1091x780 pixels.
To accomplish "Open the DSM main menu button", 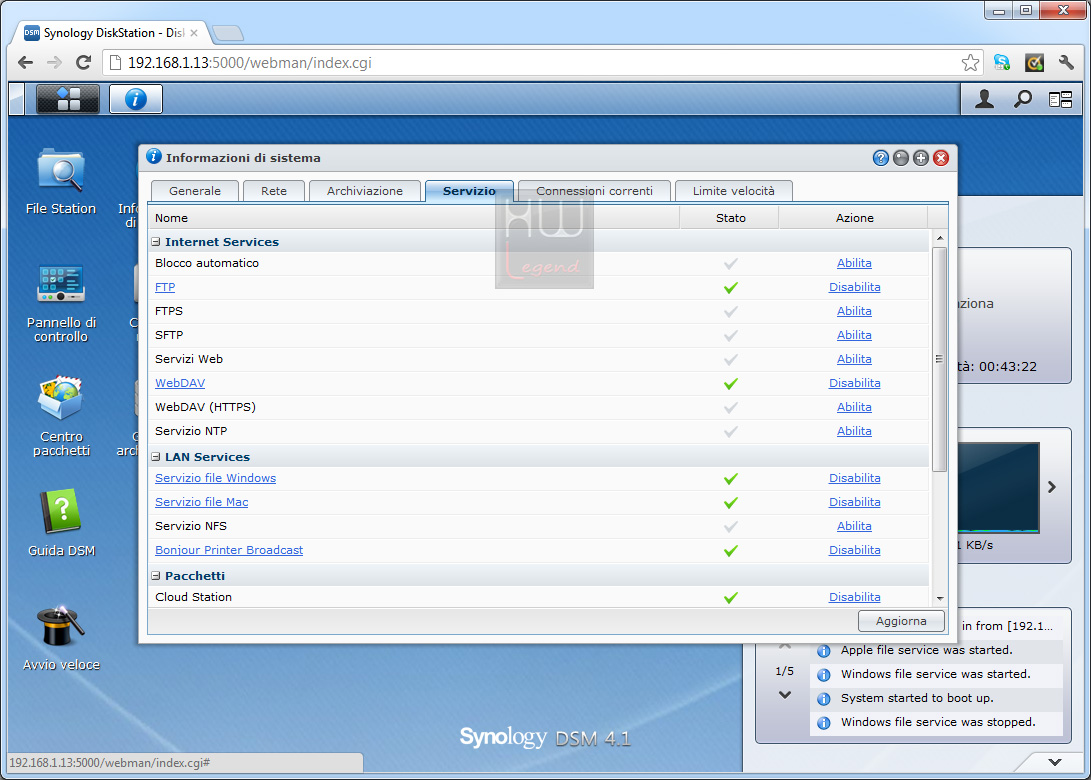I will 67,99.
